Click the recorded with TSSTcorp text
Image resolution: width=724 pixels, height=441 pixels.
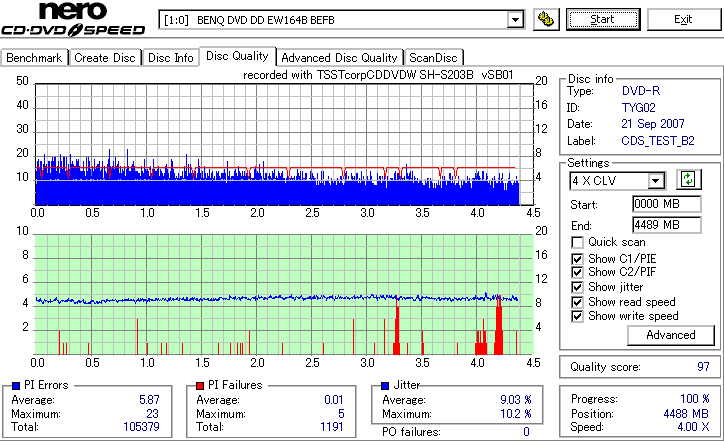378,75
